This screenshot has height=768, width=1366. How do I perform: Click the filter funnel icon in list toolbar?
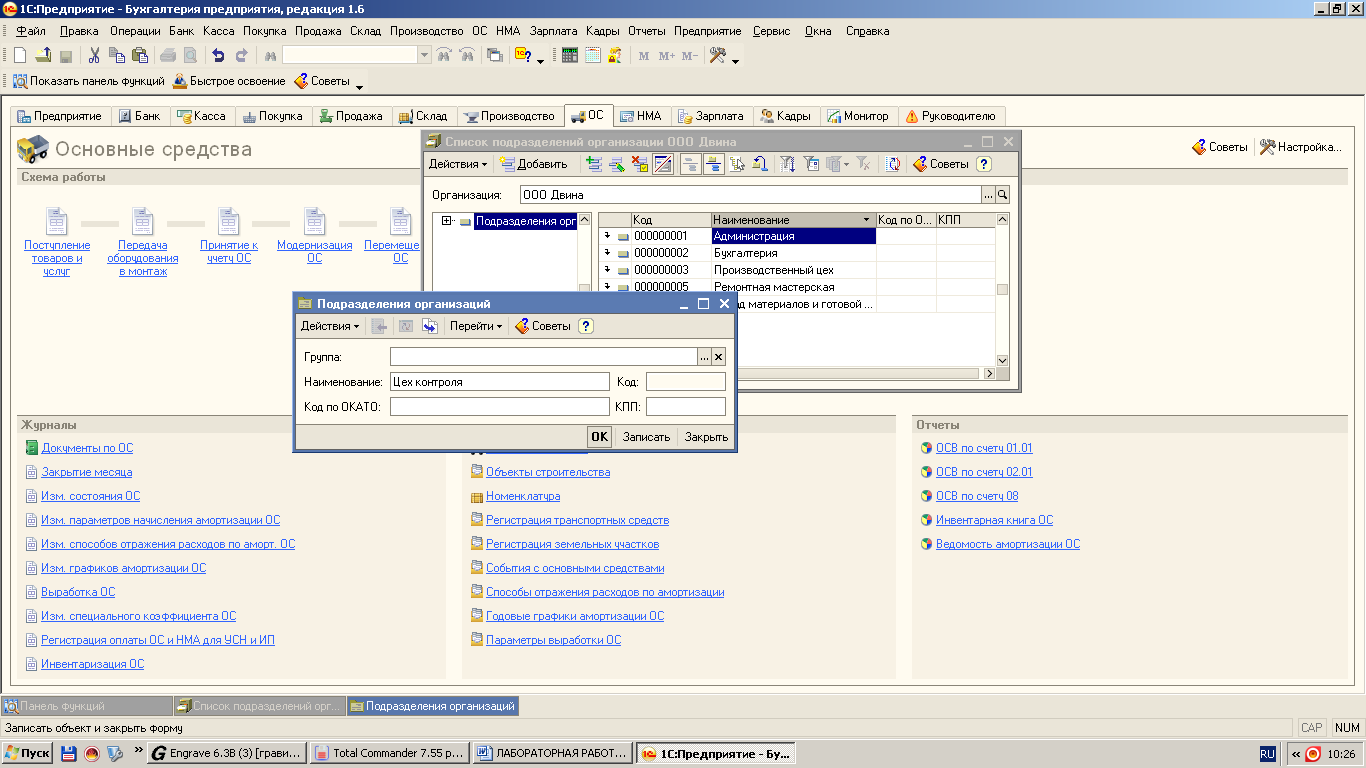pyautogui.click(x=787, y=164)
